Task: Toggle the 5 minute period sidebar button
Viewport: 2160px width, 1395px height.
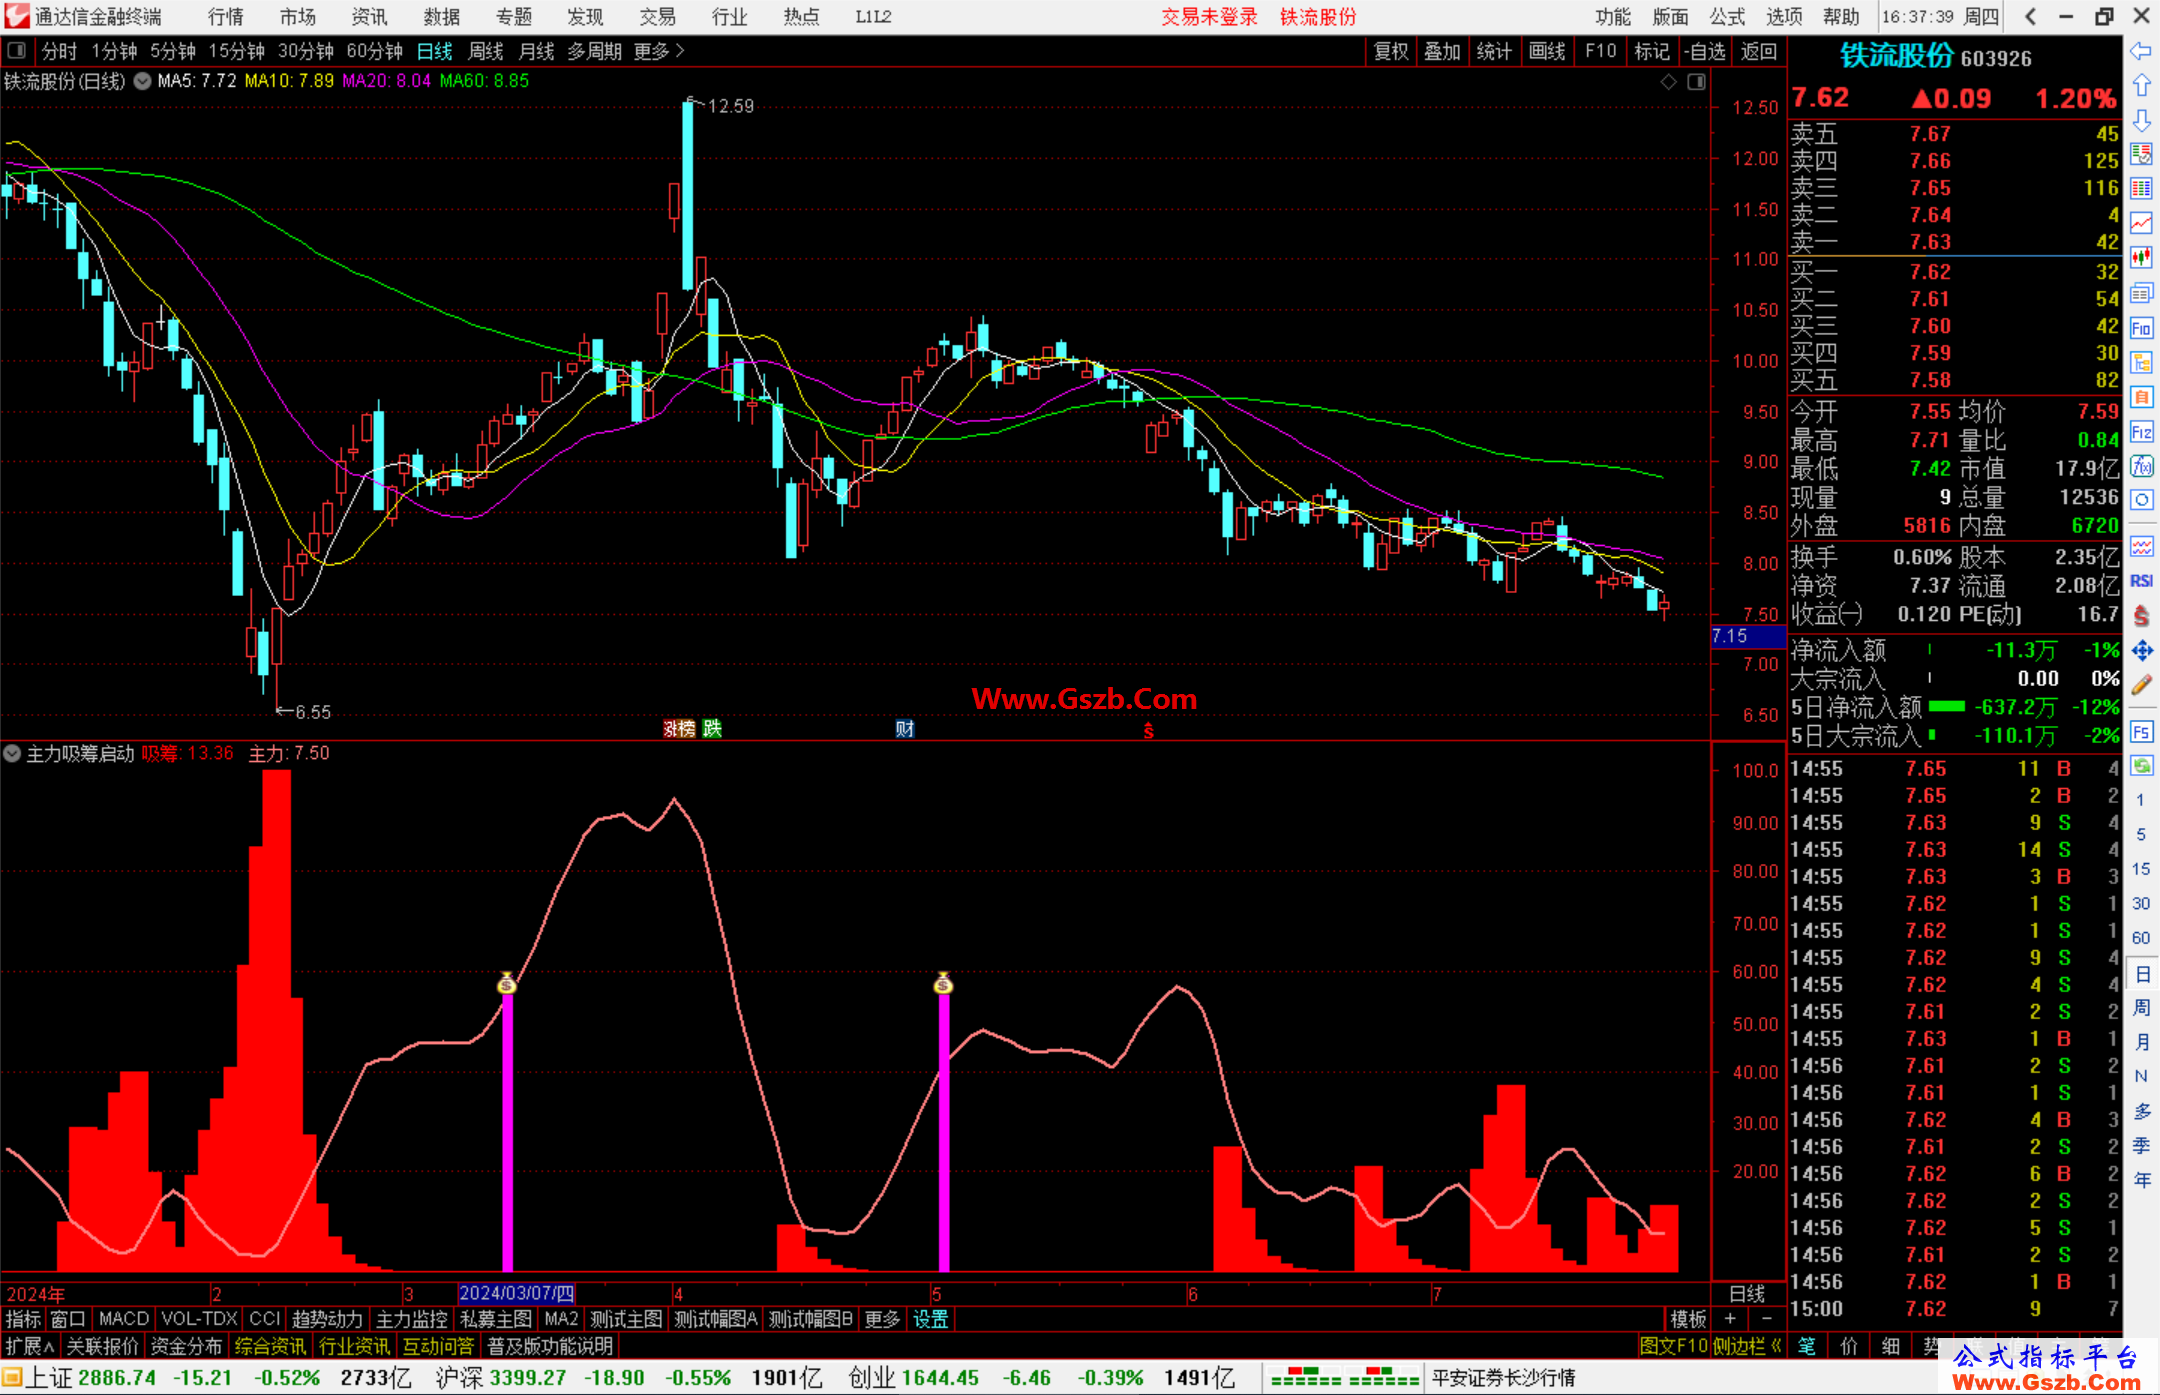Action: 2141,834
